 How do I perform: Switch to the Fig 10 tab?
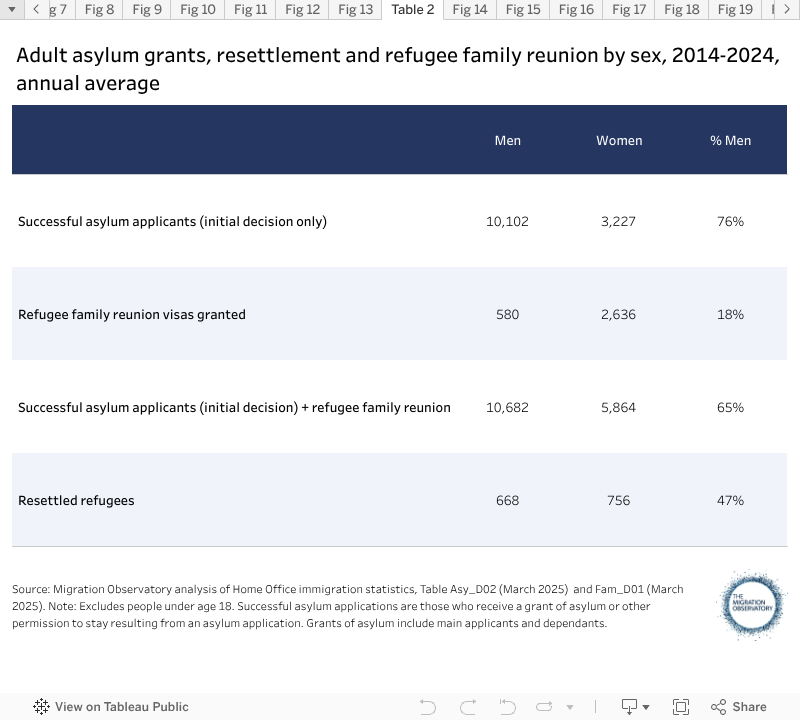[x=197, y=10]
